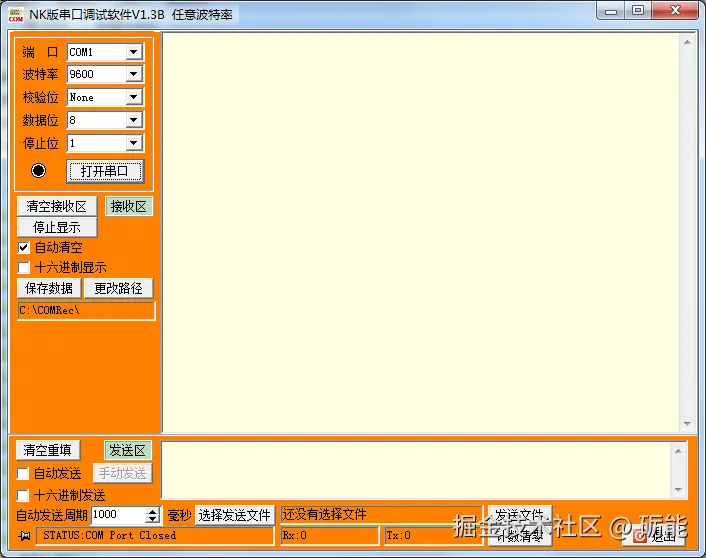706x558 pixels.
Task: Enable the 十六进制显示 checkbox
Action: [23, 268]
